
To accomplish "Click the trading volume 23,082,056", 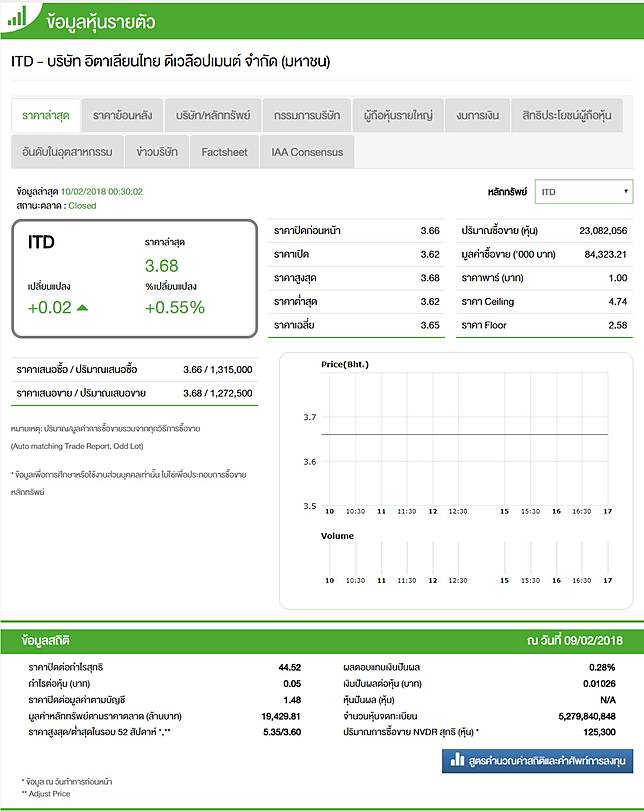I will point(603,231).
